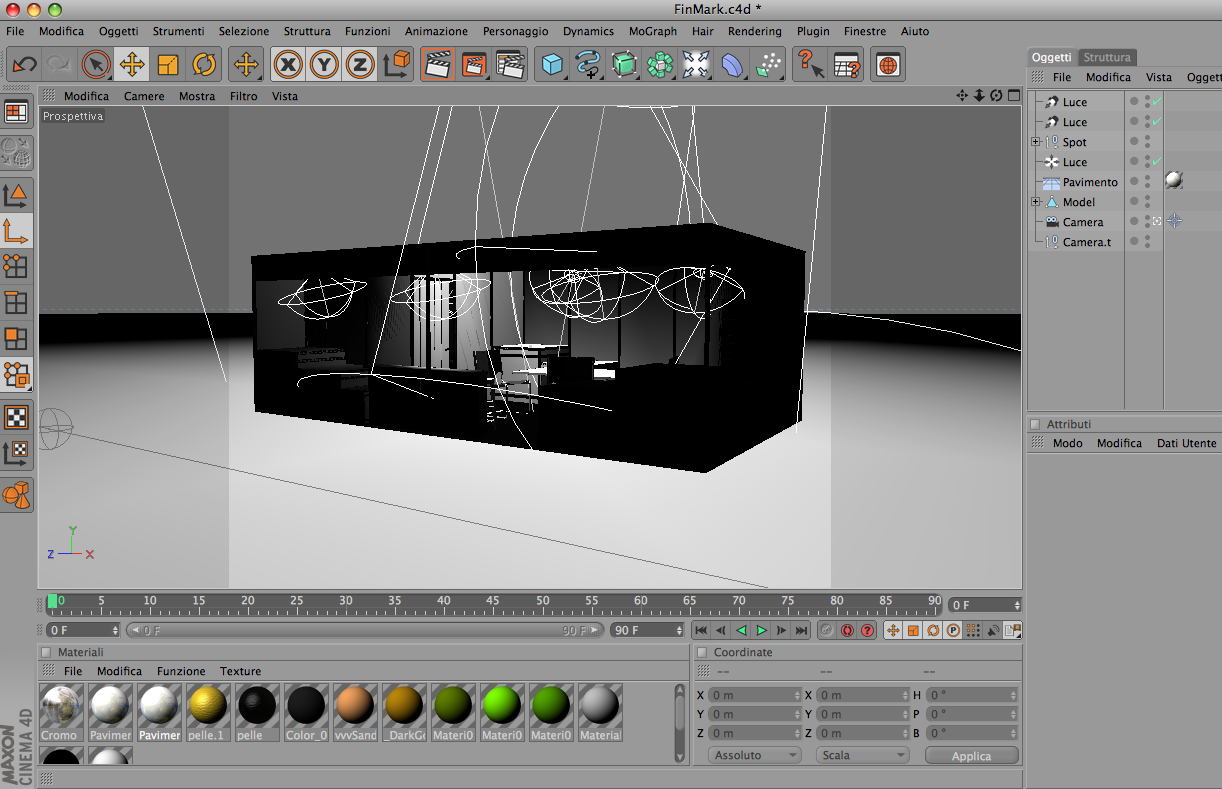Expand the Spot object tree node

coord(1036,142)
